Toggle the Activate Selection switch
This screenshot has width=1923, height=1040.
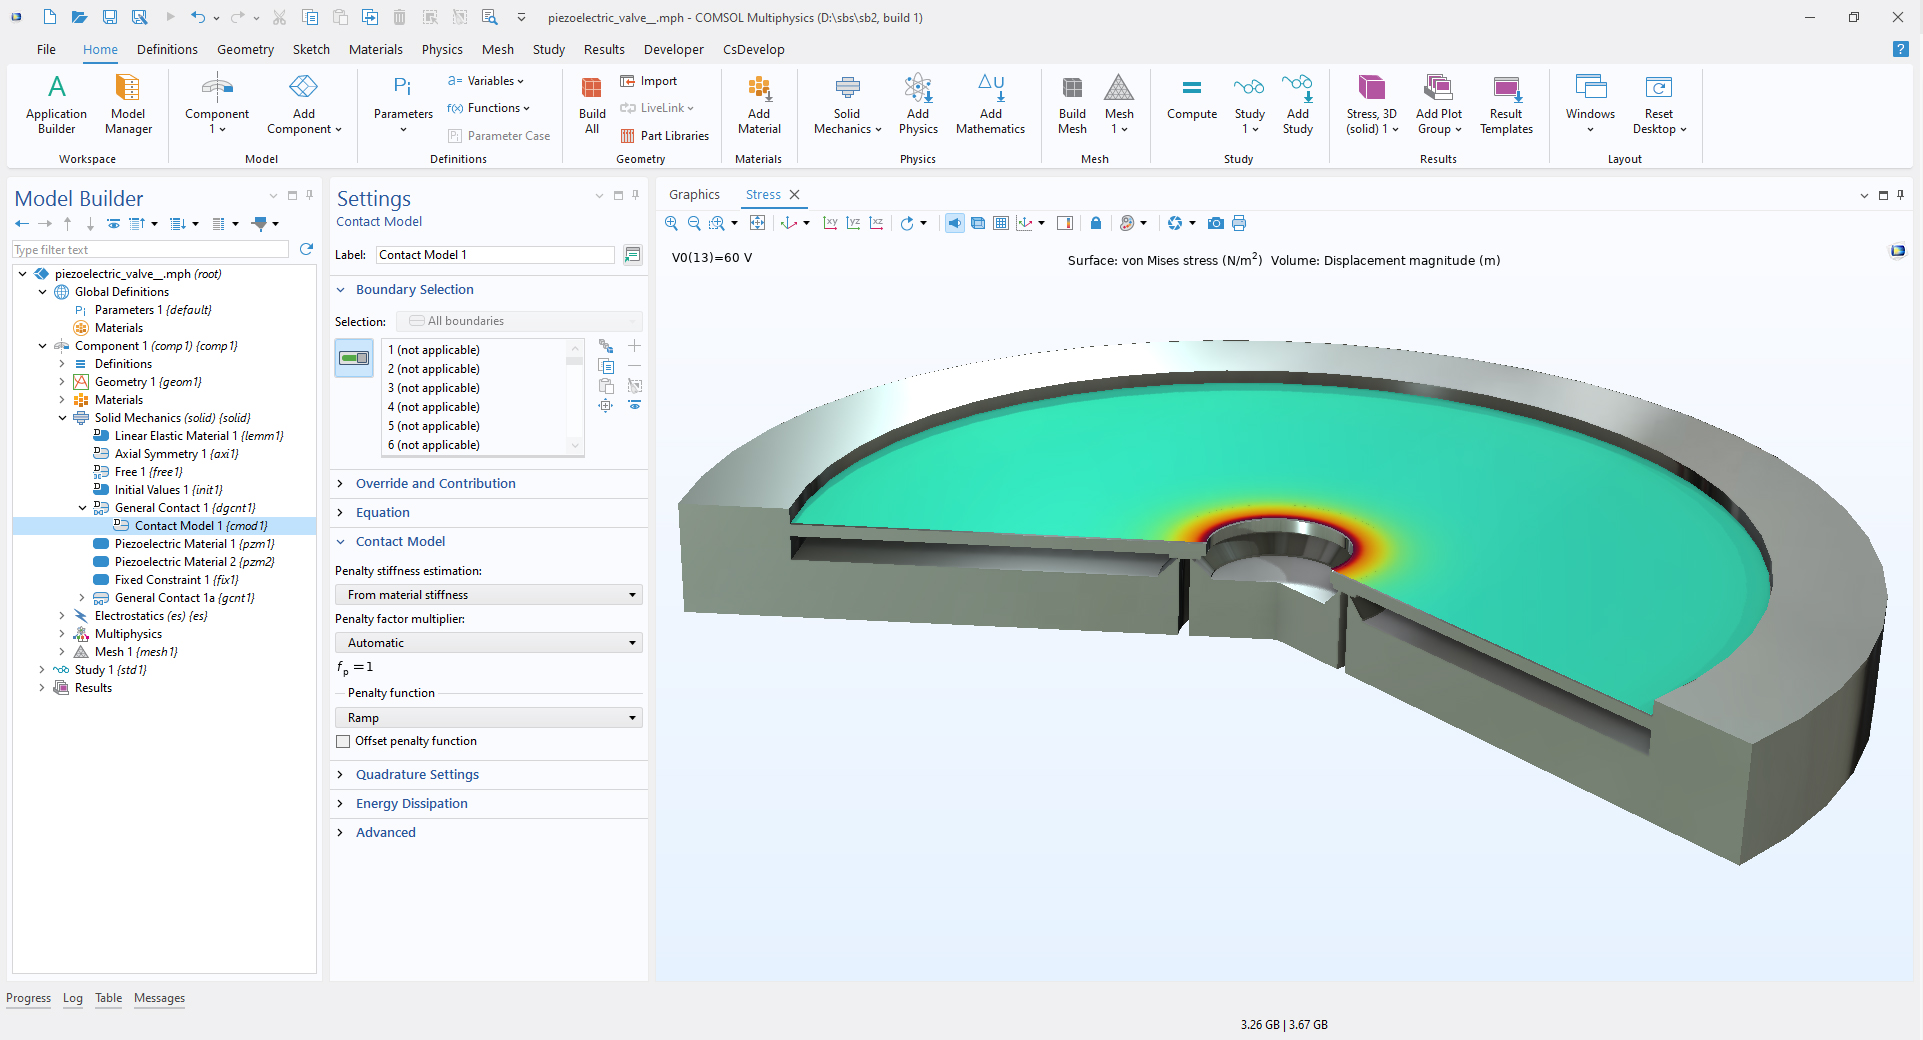[x=354, y=358]
